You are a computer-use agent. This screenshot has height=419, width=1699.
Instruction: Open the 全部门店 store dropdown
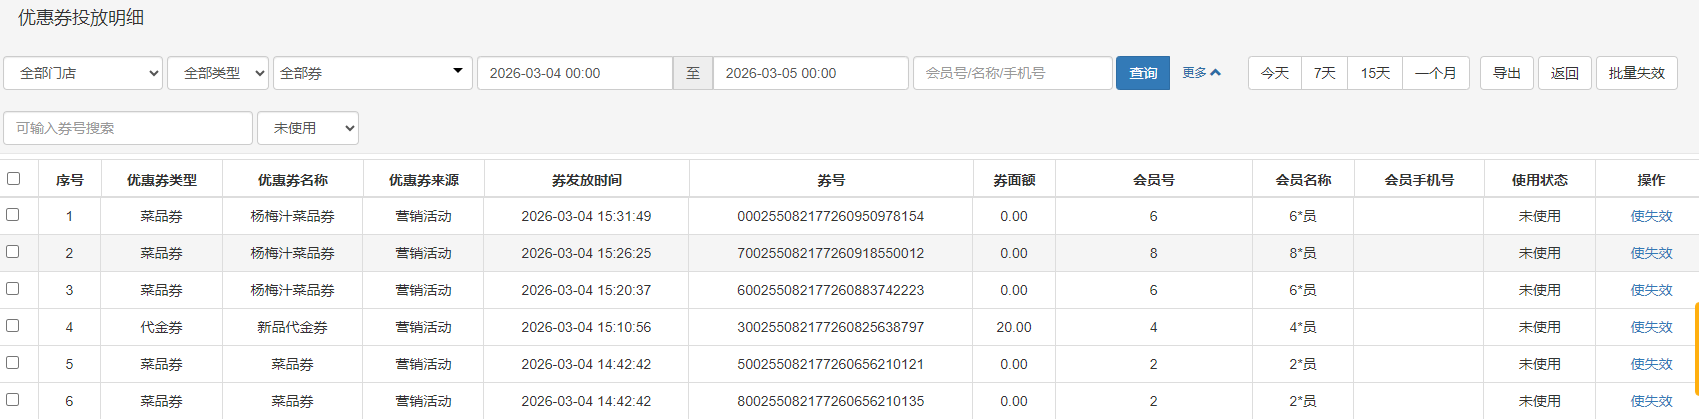point(83,73)
